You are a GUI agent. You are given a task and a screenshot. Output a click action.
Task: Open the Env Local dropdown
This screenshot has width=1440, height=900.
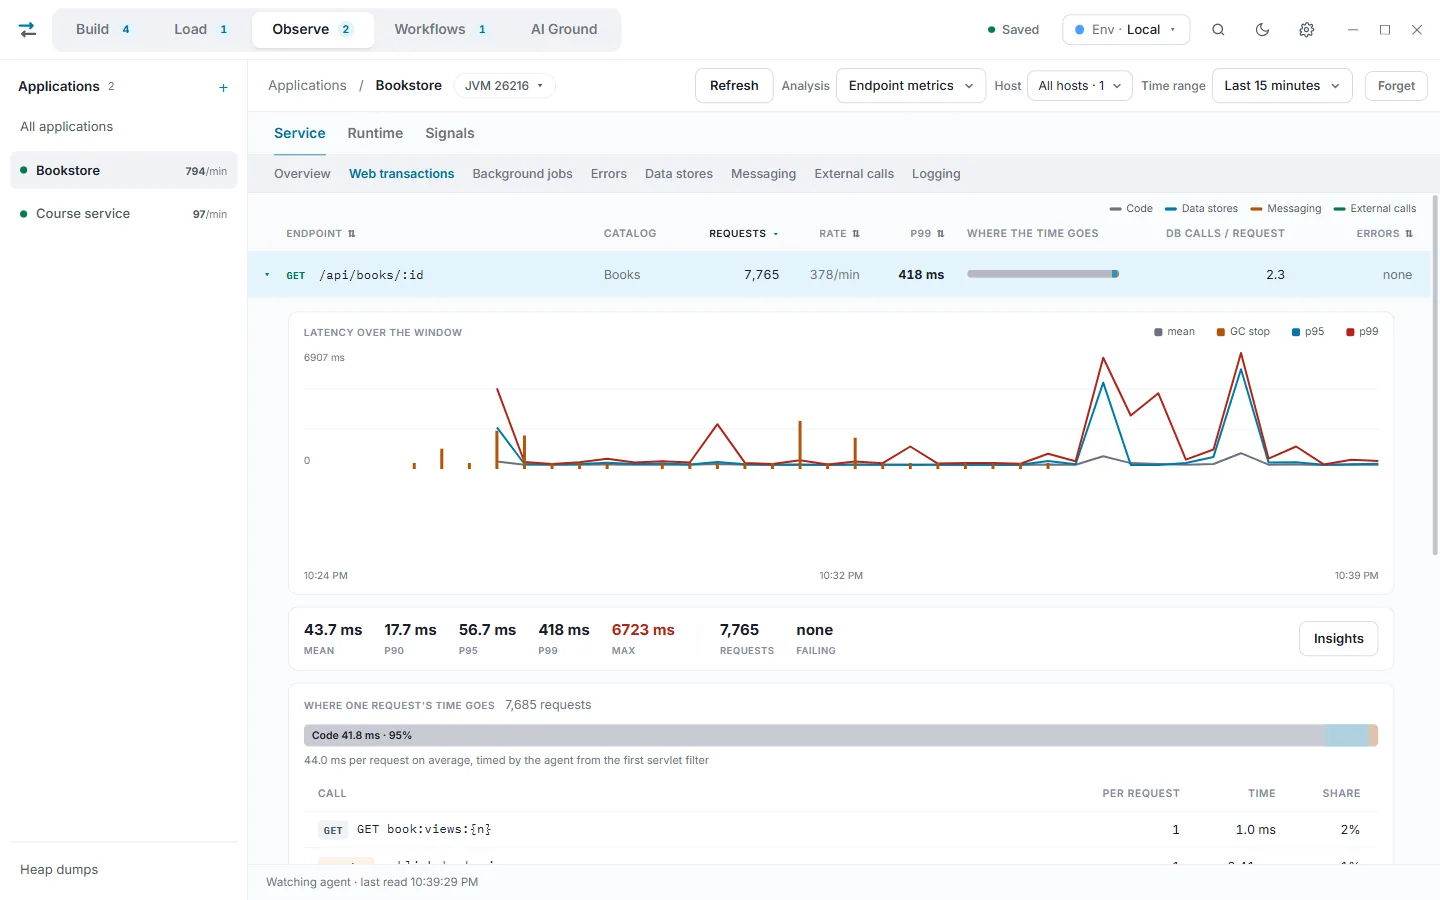(1126, 30)
